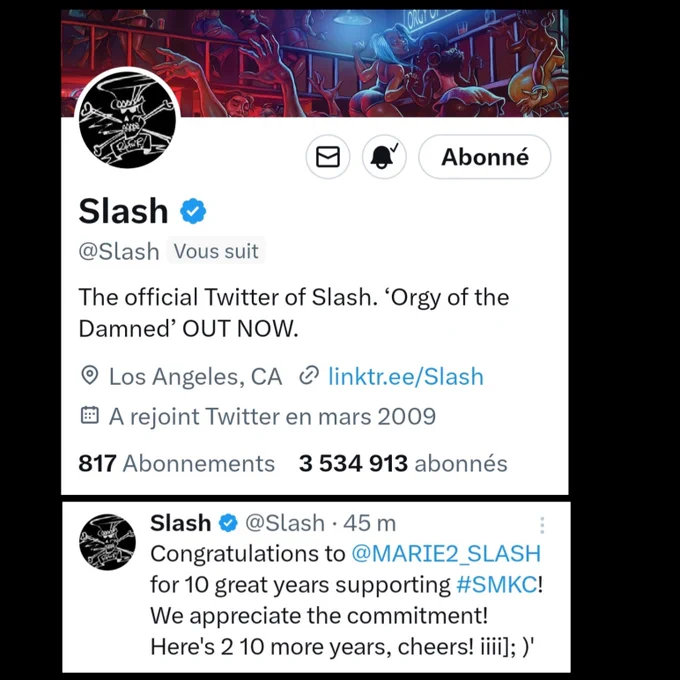Open direct message envelope icon

pyautogui.click(x=328, y=157)
